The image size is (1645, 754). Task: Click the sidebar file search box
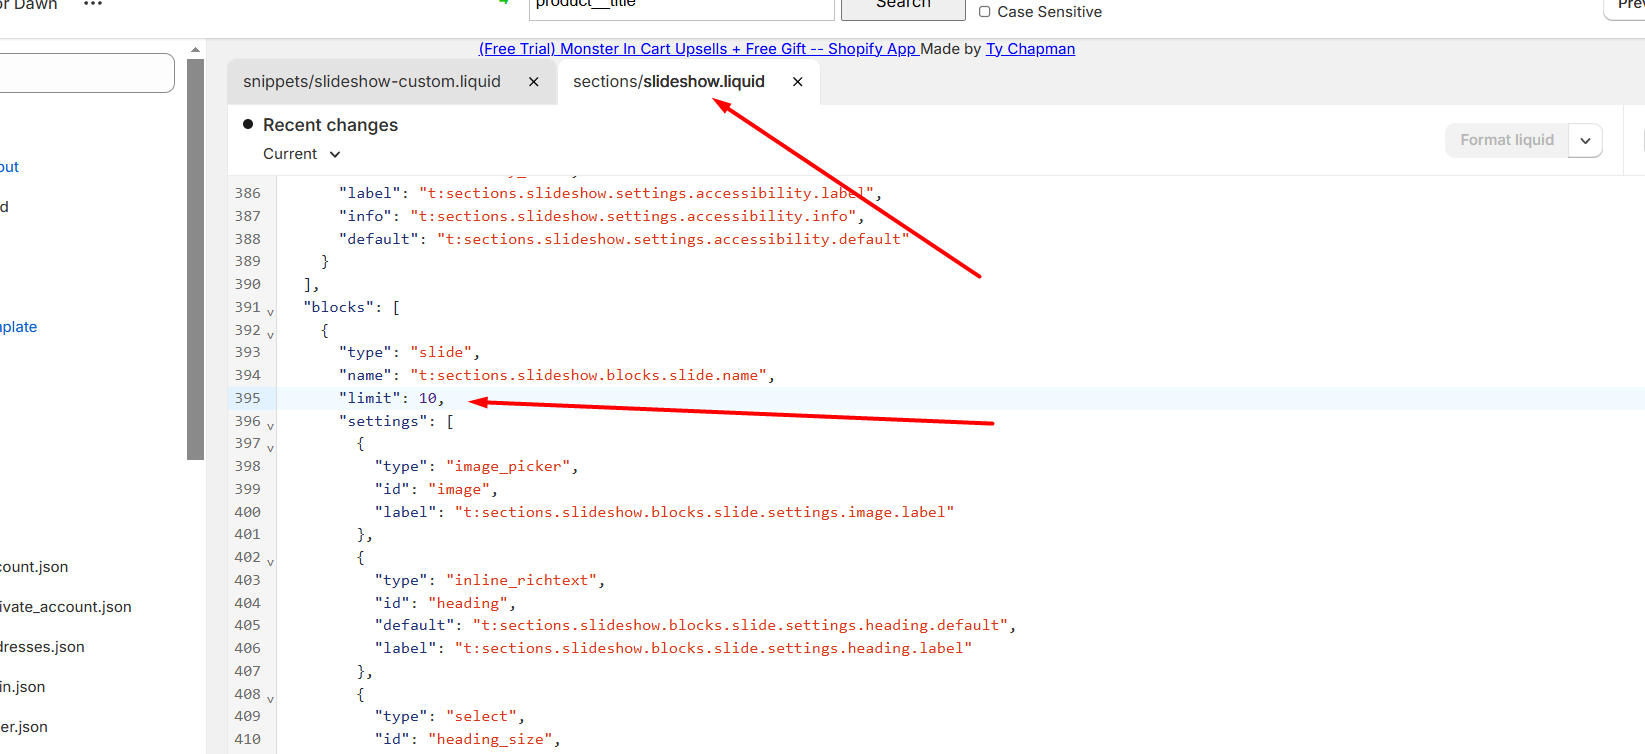pyautogui.click(x=86, y=73)
